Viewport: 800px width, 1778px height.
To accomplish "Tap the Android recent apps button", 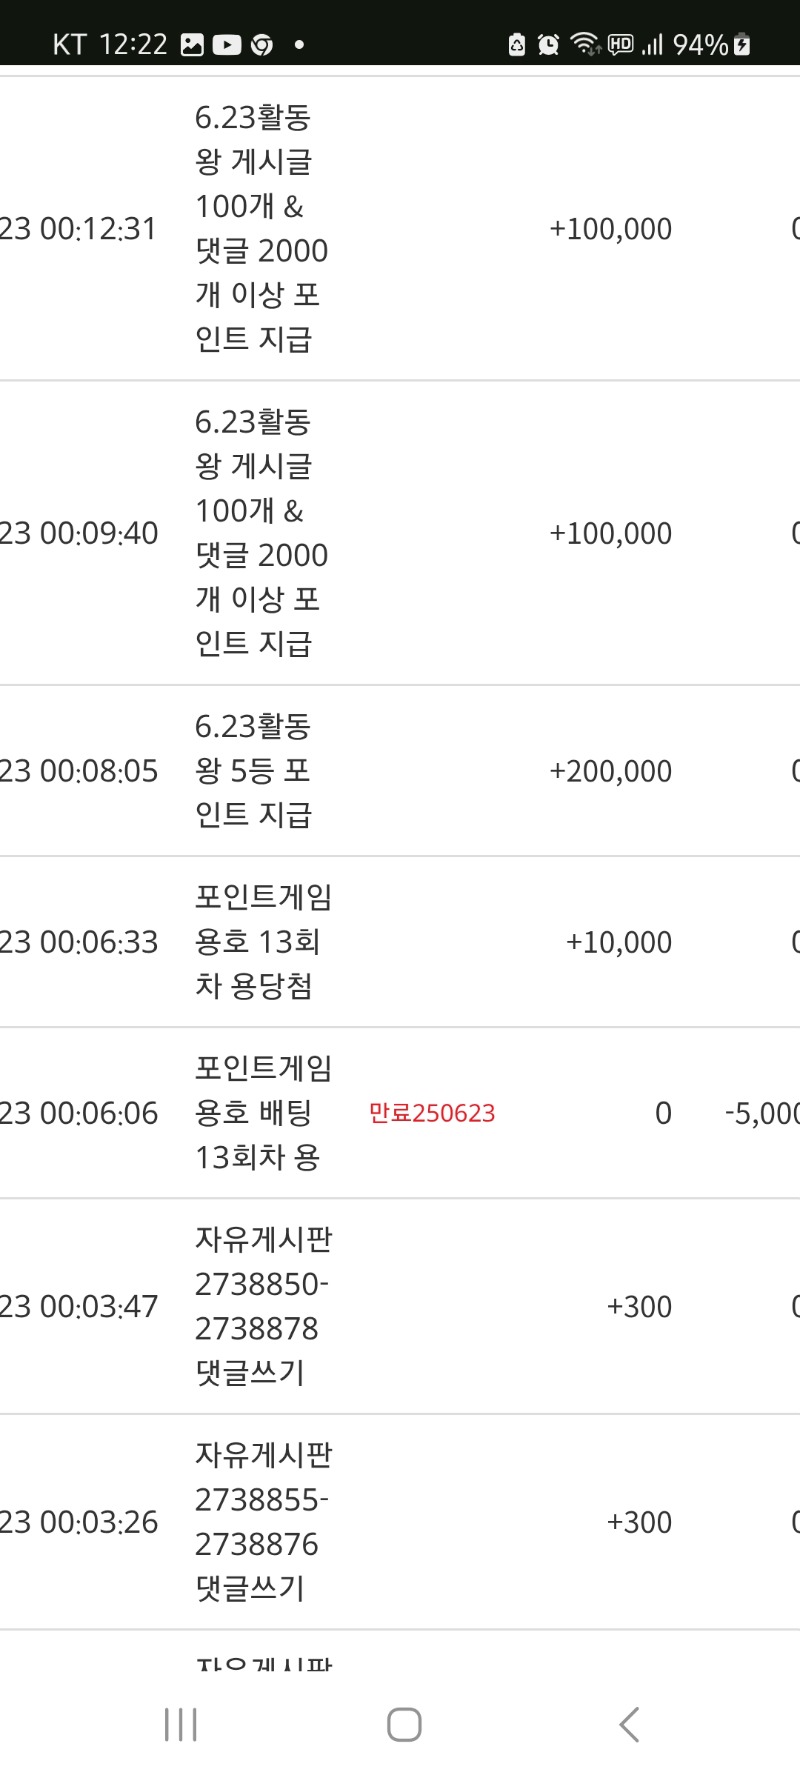I will [x=181, y=1724].
